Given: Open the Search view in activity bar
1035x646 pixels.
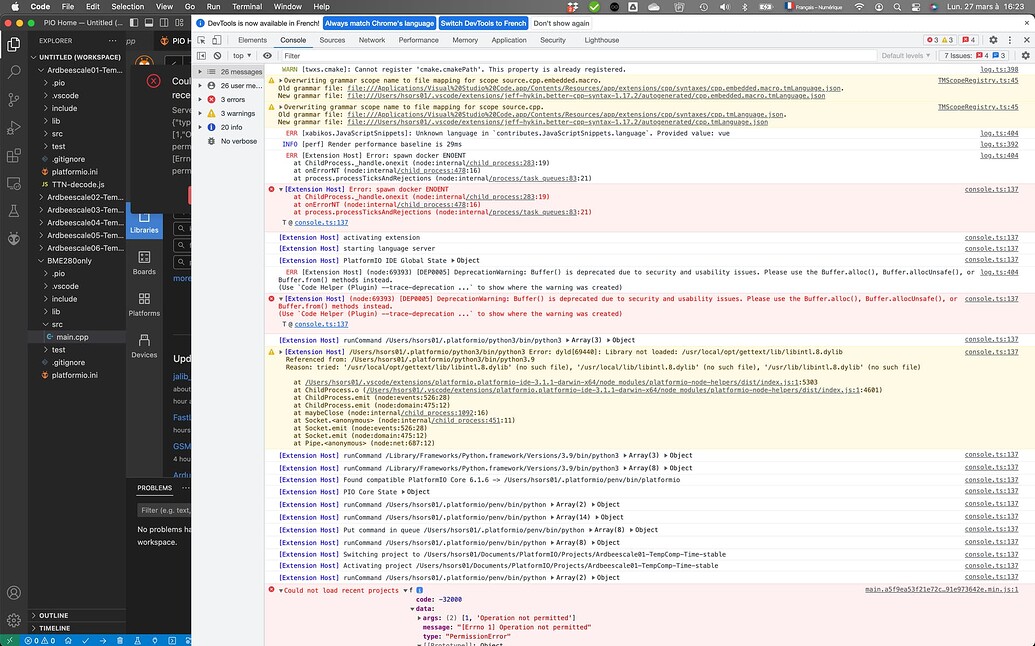Looking at the screenshot, I should coord(14,72).
